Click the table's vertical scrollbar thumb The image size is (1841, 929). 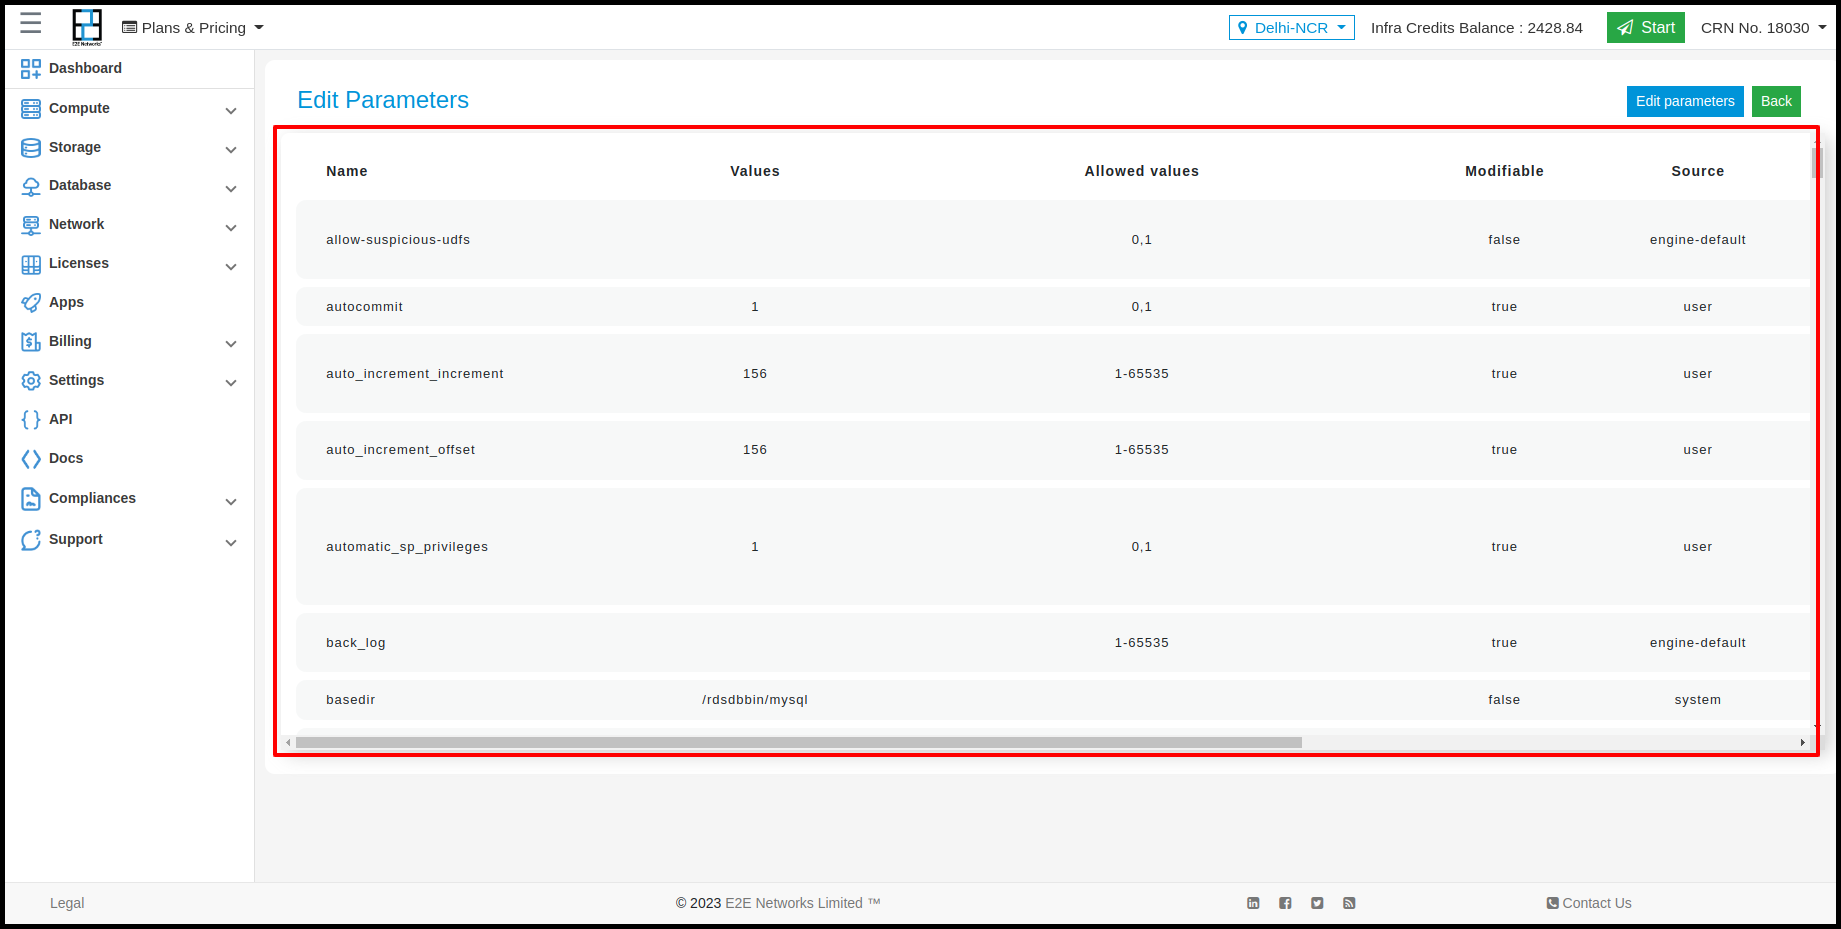pyautogui.click(x=1816, y=161)
